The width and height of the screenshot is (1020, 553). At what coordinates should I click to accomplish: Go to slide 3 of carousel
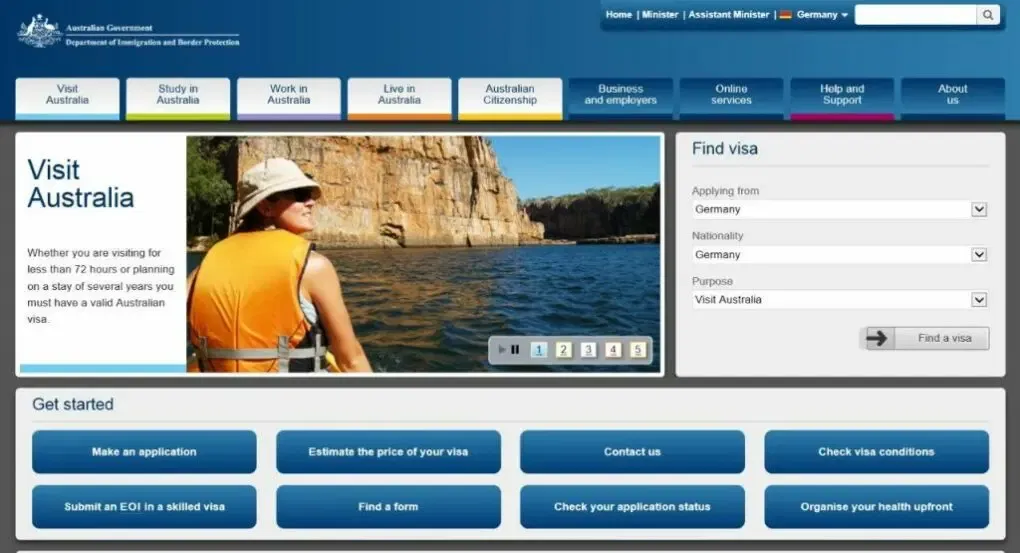(x=589, y=350)
